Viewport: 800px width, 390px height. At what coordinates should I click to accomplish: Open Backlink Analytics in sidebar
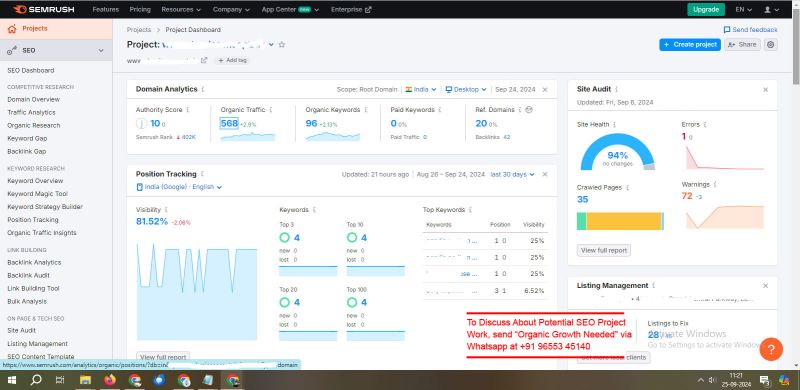click(34, 262)
